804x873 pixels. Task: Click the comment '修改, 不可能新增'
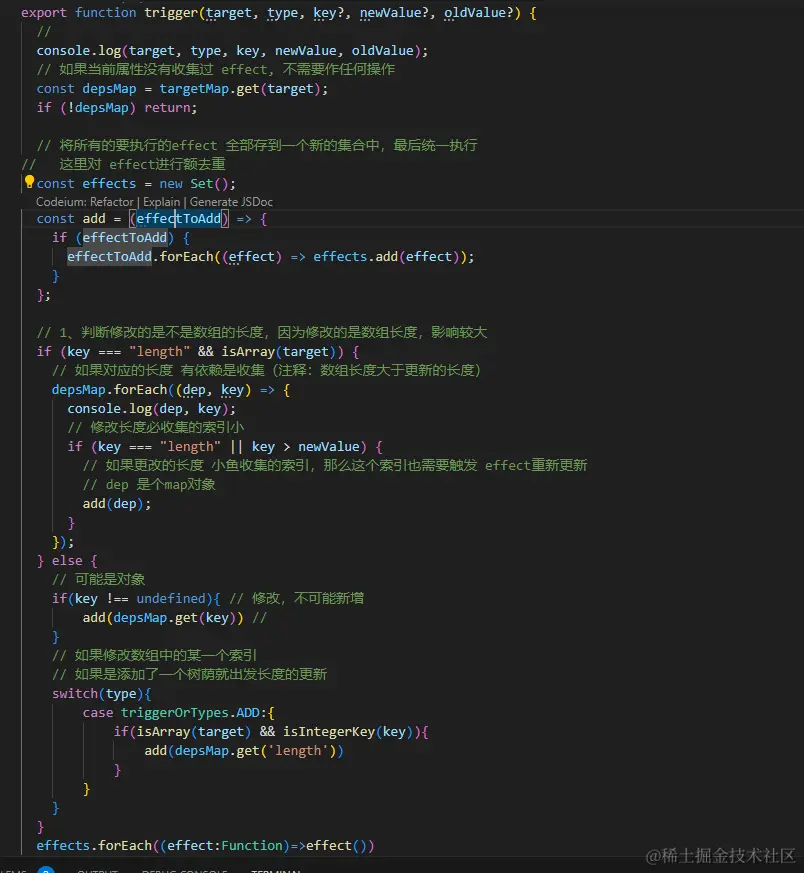click(x=297, y=599)
